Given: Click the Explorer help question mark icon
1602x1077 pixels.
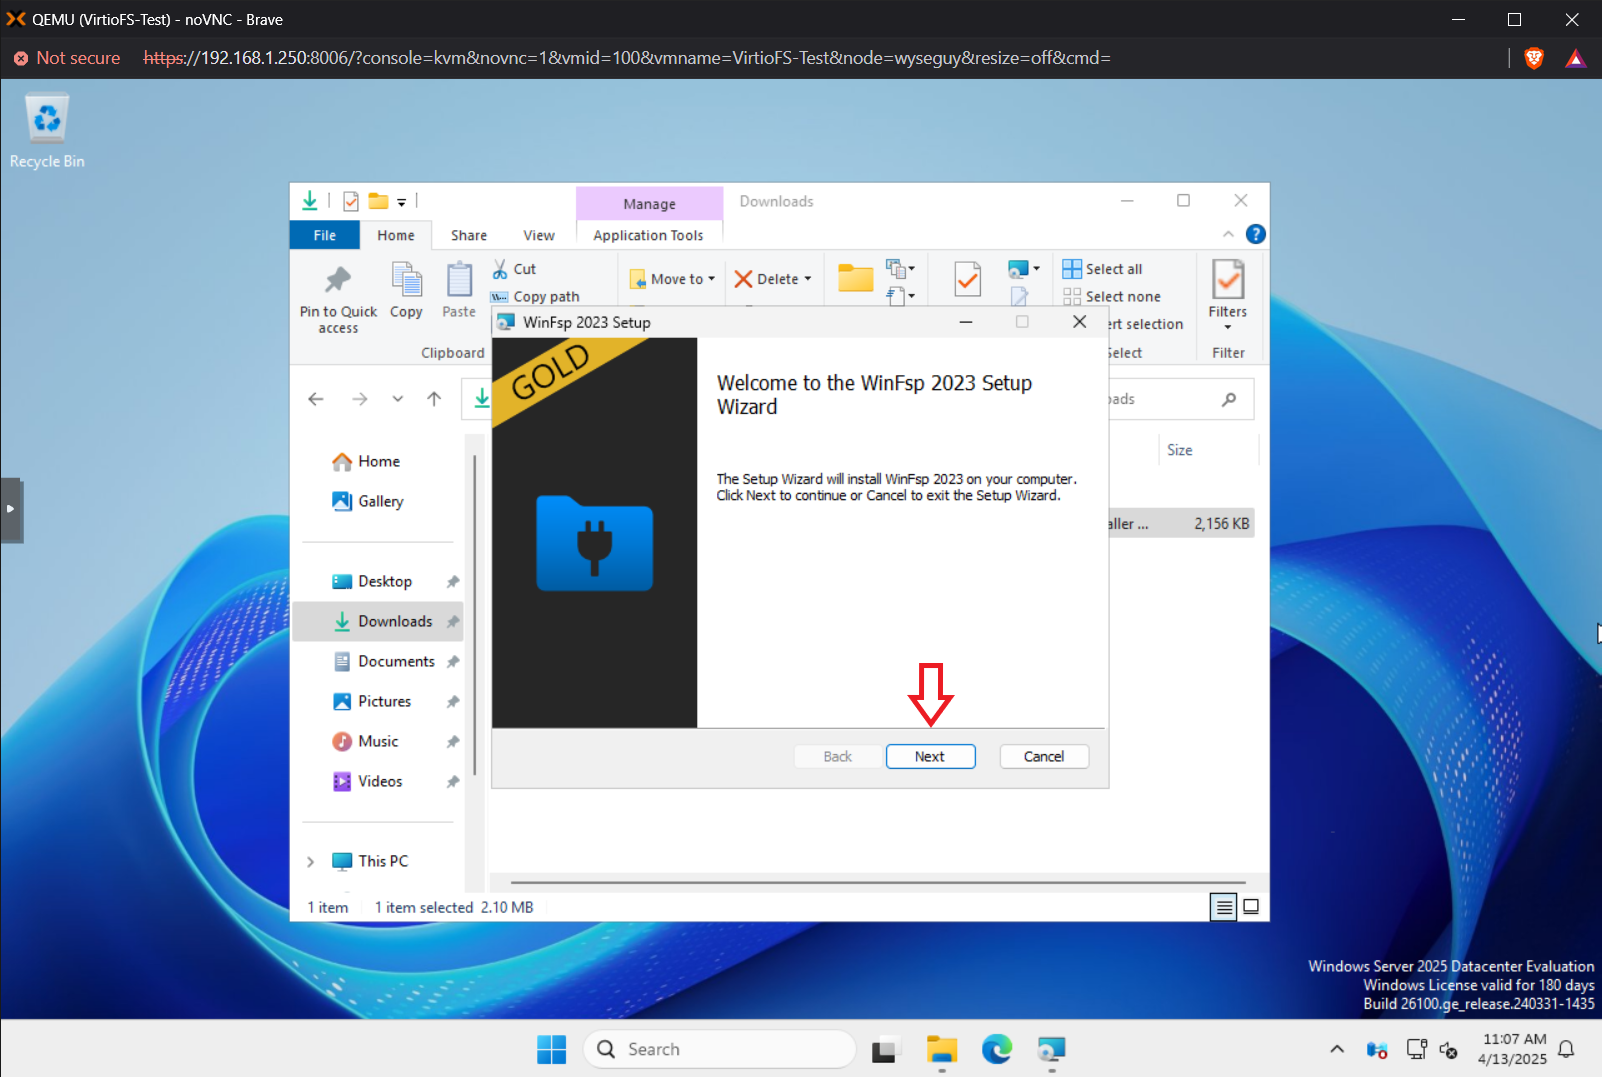Looking at the screenshot, I should click(x=1255, y=234).
